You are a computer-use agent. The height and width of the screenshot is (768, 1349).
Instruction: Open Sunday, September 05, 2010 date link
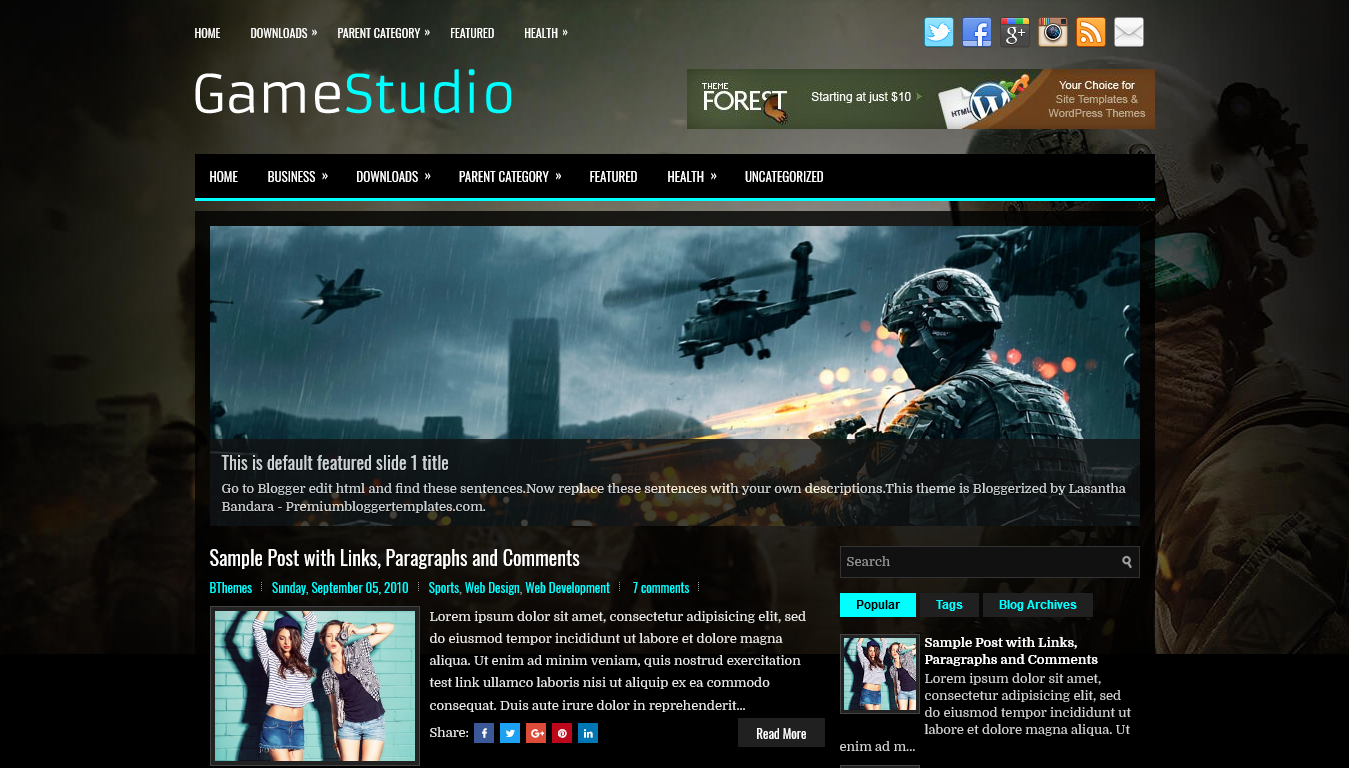[x=340, y=588]
